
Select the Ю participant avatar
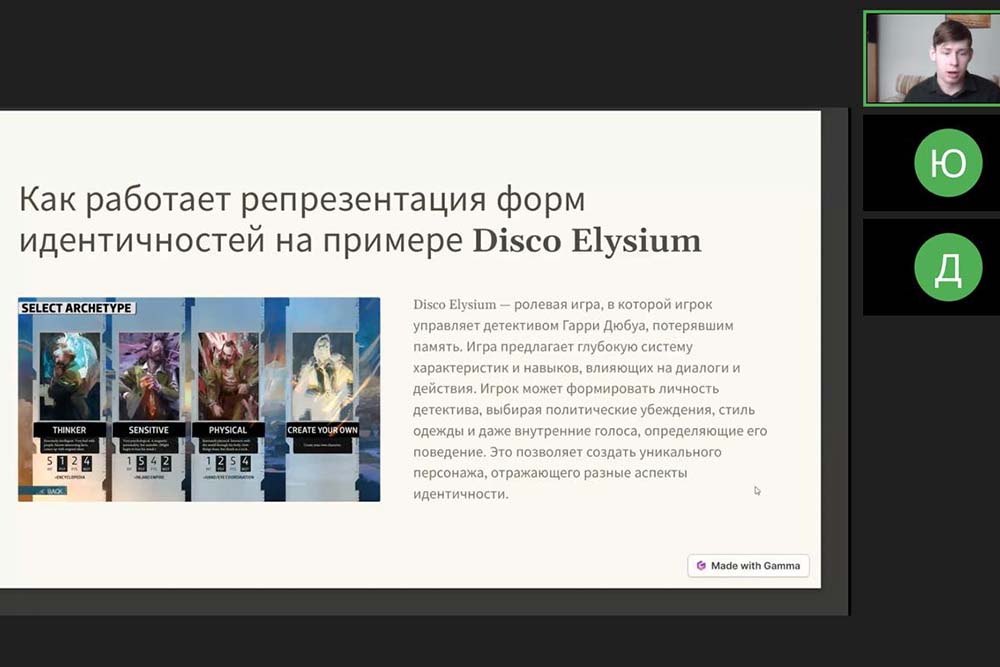point(948,162)
